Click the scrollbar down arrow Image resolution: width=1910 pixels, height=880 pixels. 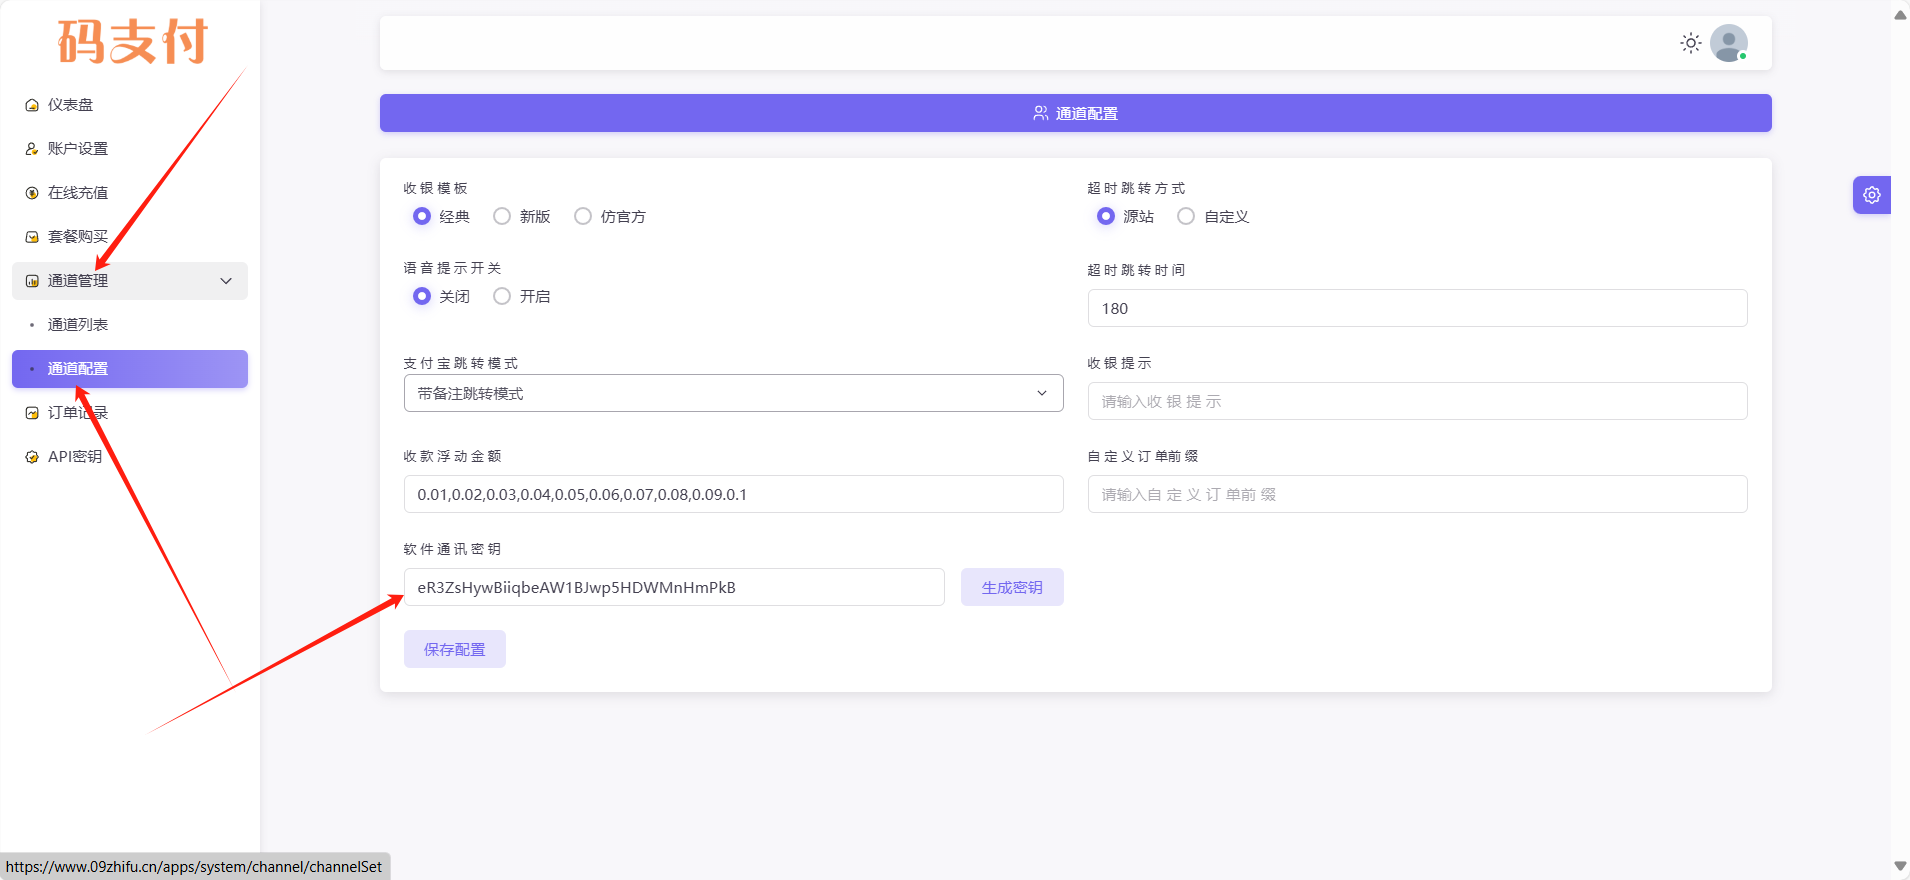(1900, 866)
